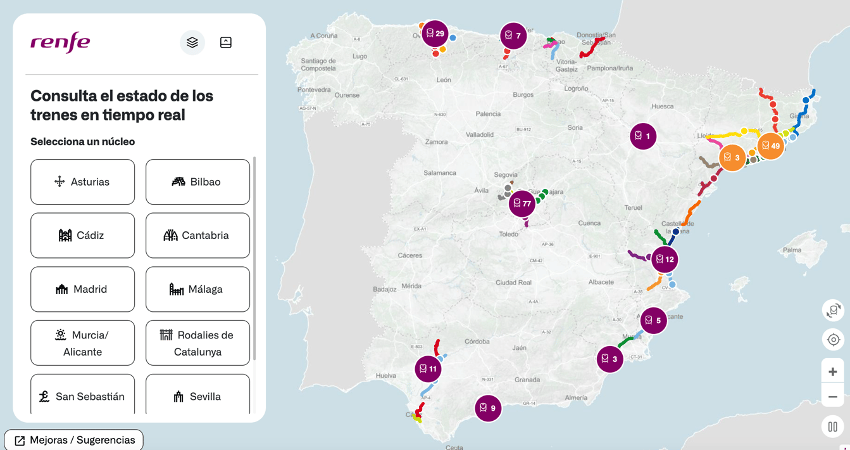Click the Valladolid label on map
The height and width of the screenshot is (450, 850).
(480, 134)
